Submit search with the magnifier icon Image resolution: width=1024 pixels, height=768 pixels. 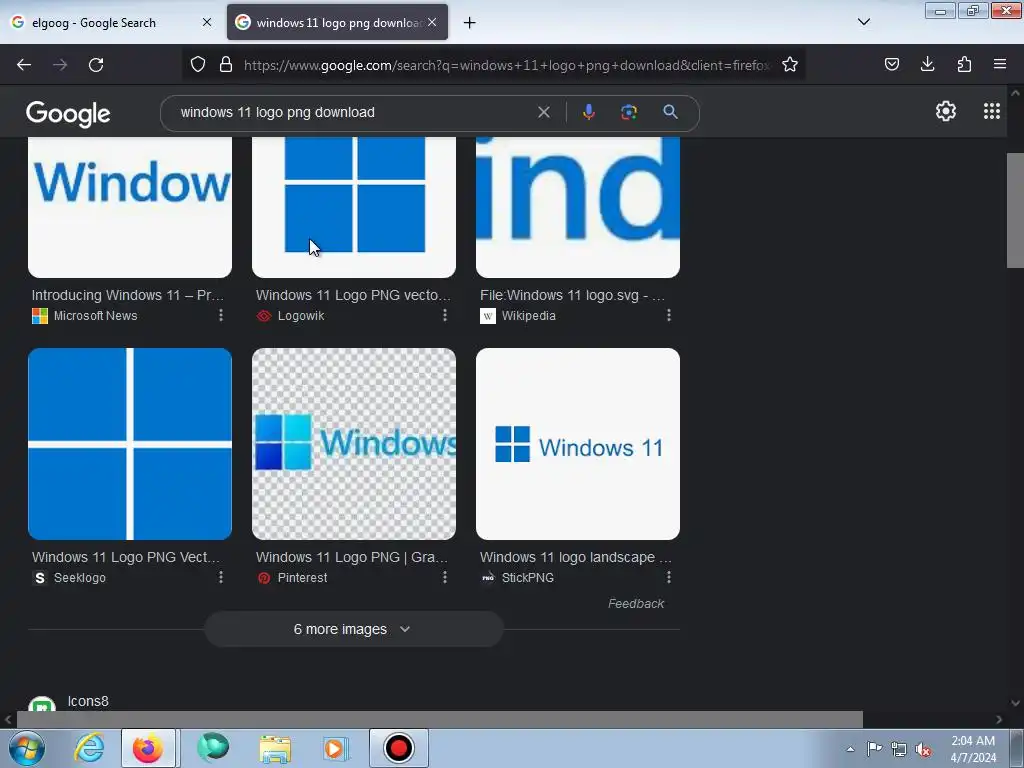(x=671, y=112)
